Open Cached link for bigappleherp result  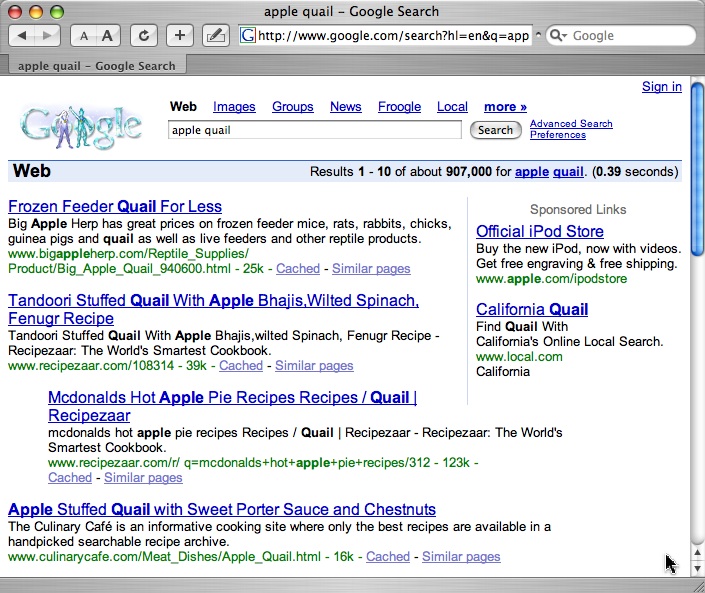pyautogui.click(x=298, y=268)
